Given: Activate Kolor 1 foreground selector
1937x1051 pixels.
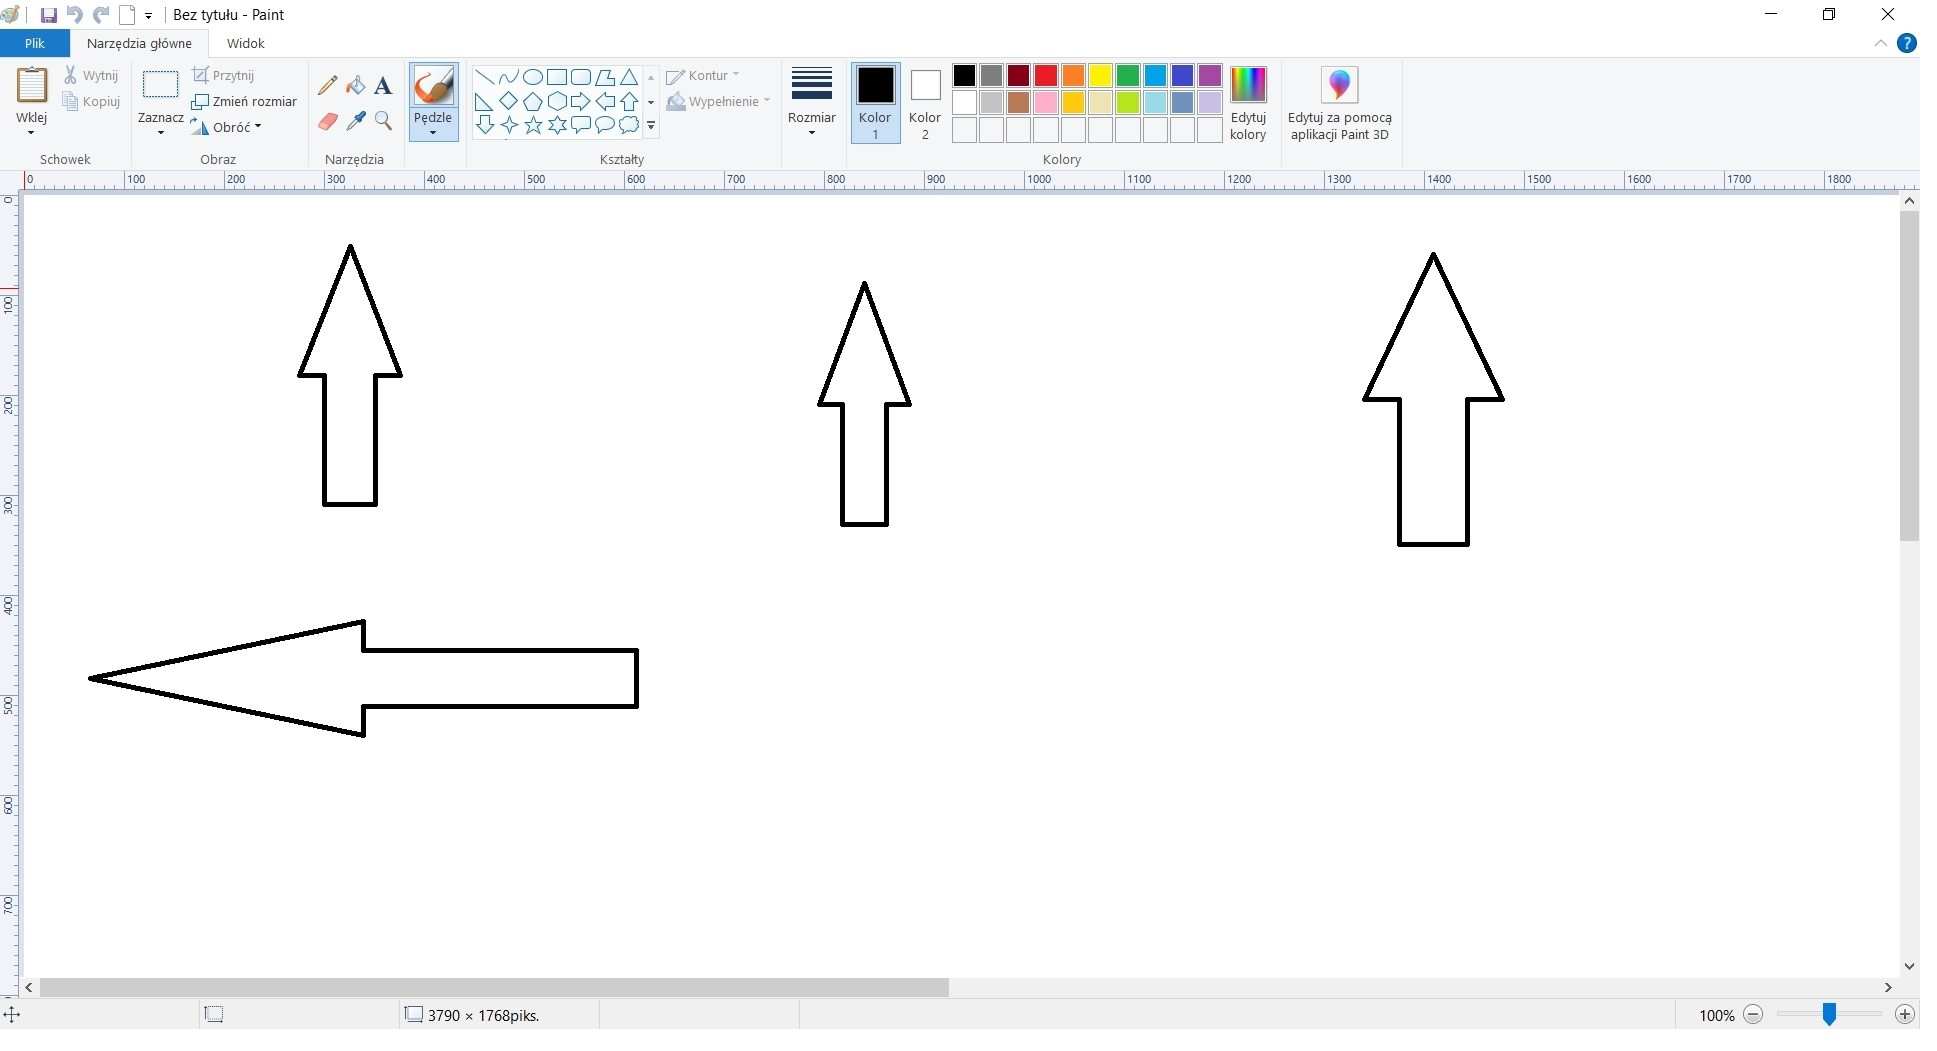Looking at the screenshot, I should [x=875, y=102].
